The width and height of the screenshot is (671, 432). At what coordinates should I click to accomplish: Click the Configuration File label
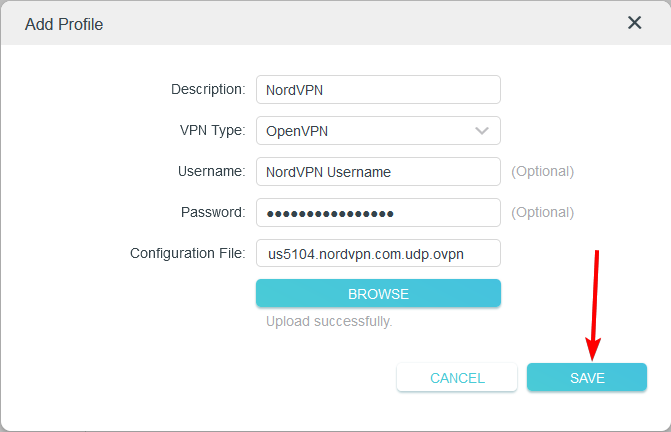pos(187,253)
